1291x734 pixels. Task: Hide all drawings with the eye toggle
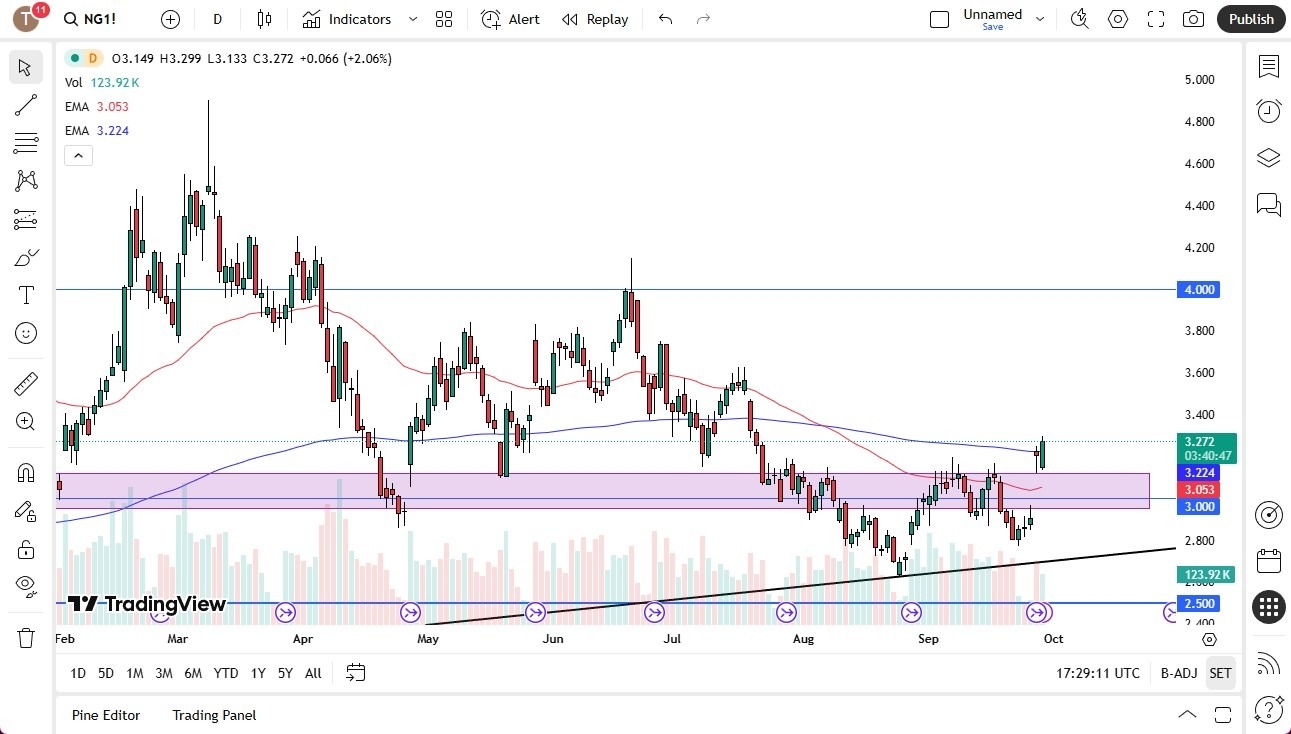click(26, 585)
